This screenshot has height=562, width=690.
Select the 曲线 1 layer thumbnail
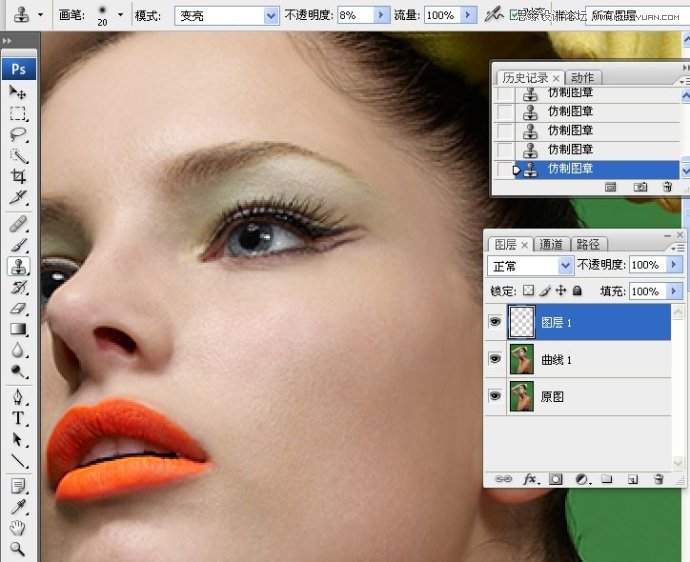(x=521, y=360)
